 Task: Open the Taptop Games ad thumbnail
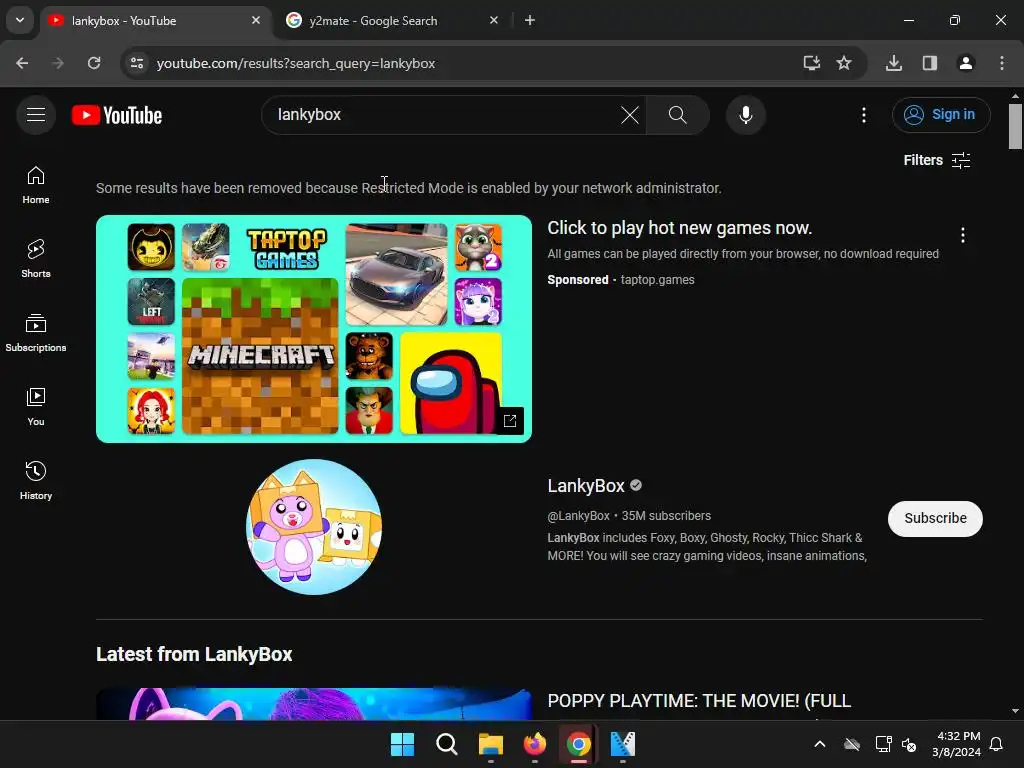pyautogui.click(x=313, y=328)
